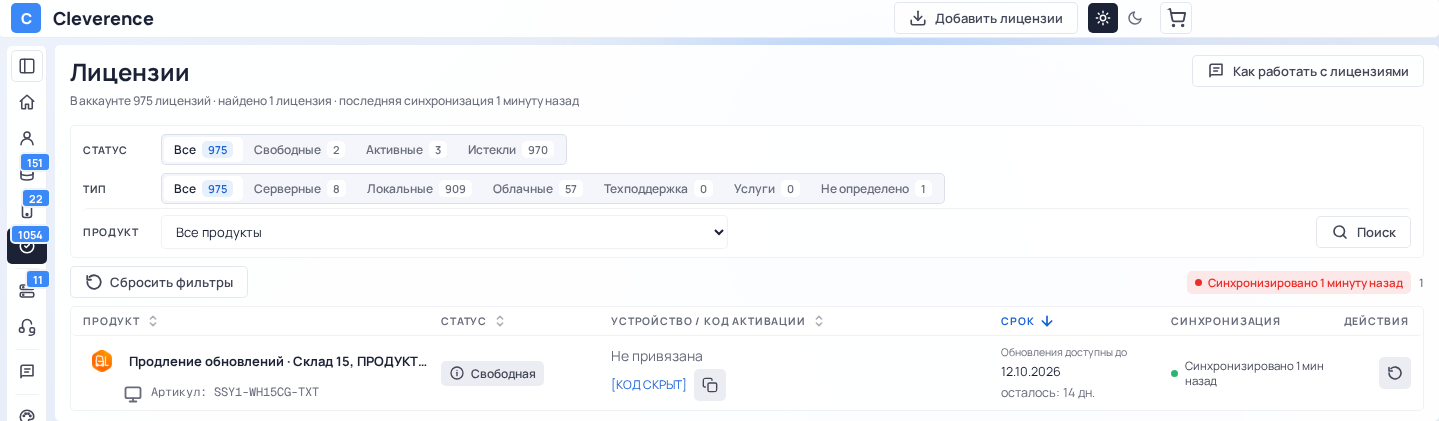
Task: Sort by Устройство / Код активации column
Action: coord(718,321)
